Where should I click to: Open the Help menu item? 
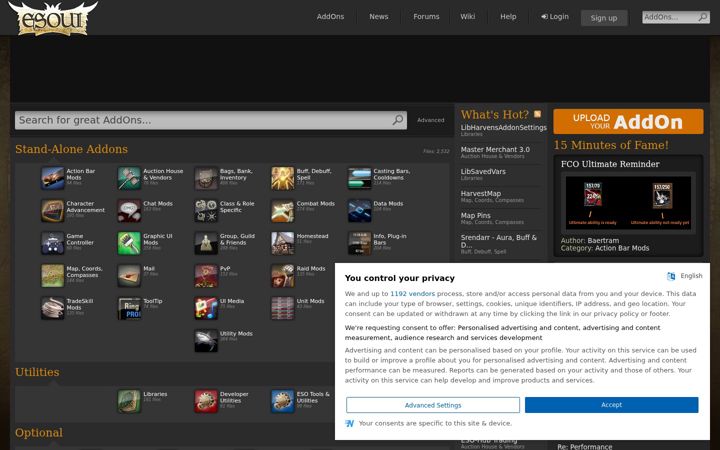click(x=508, y=17)
